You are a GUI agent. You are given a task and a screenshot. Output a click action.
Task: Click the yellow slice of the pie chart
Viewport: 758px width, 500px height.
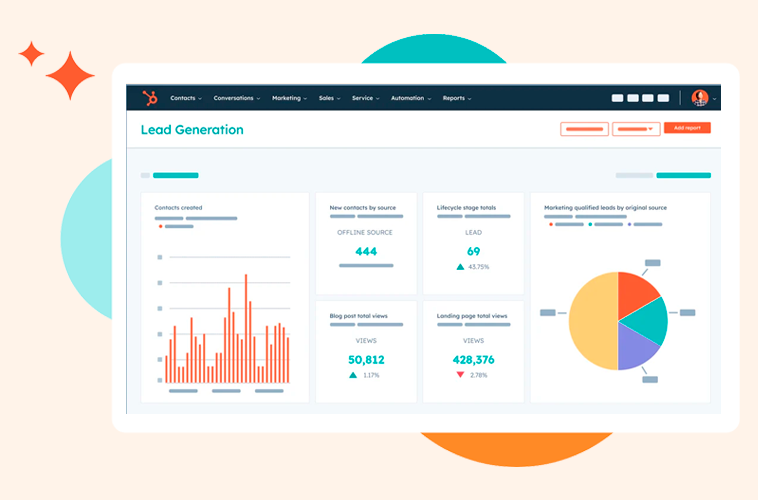coord(590,322)
